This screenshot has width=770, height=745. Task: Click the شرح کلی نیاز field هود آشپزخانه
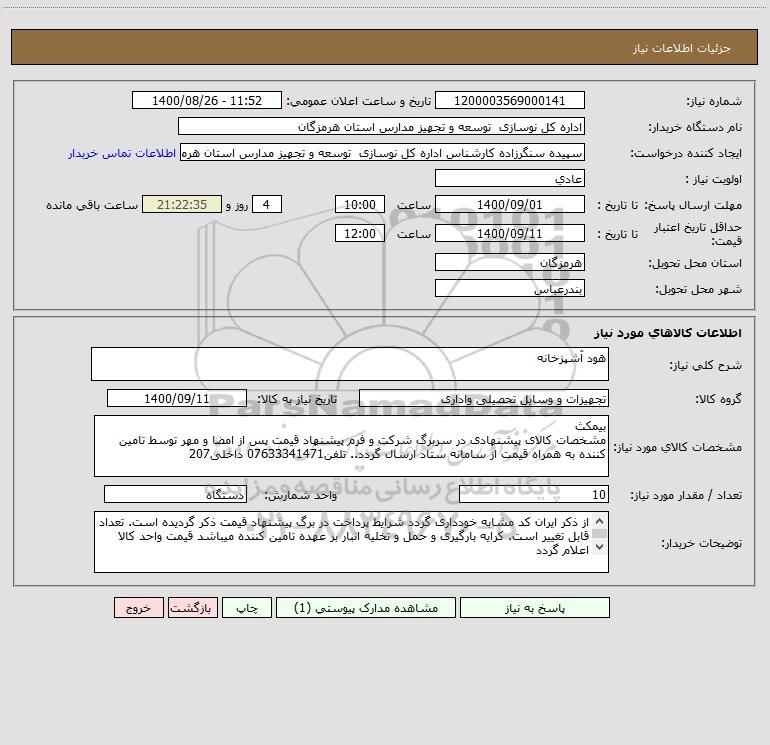(x=350, y=364)
